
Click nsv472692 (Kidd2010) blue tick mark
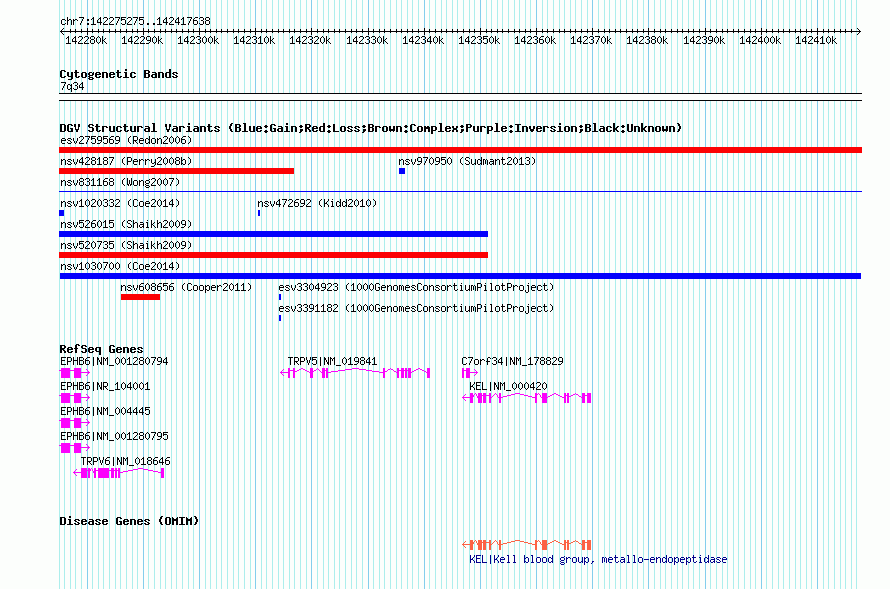pyautogui.click(x=259, y=213)
